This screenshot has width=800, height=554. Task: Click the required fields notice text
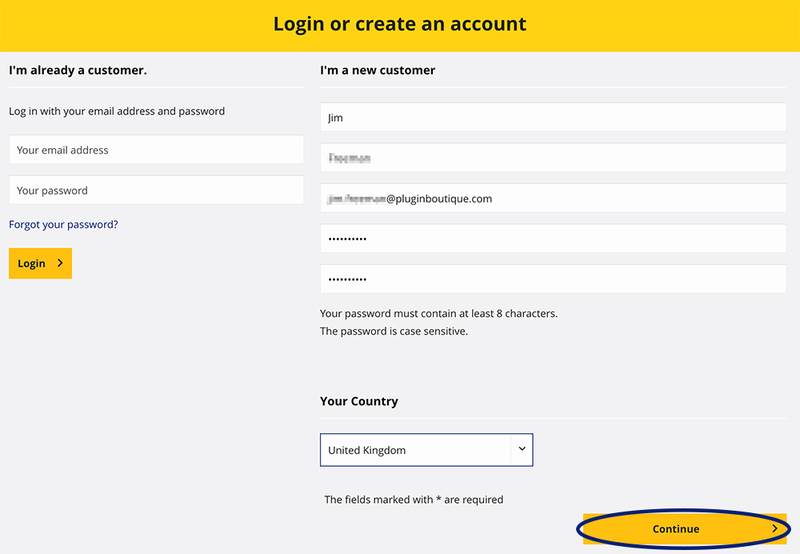pyautogui.click(x=414, y=499)
